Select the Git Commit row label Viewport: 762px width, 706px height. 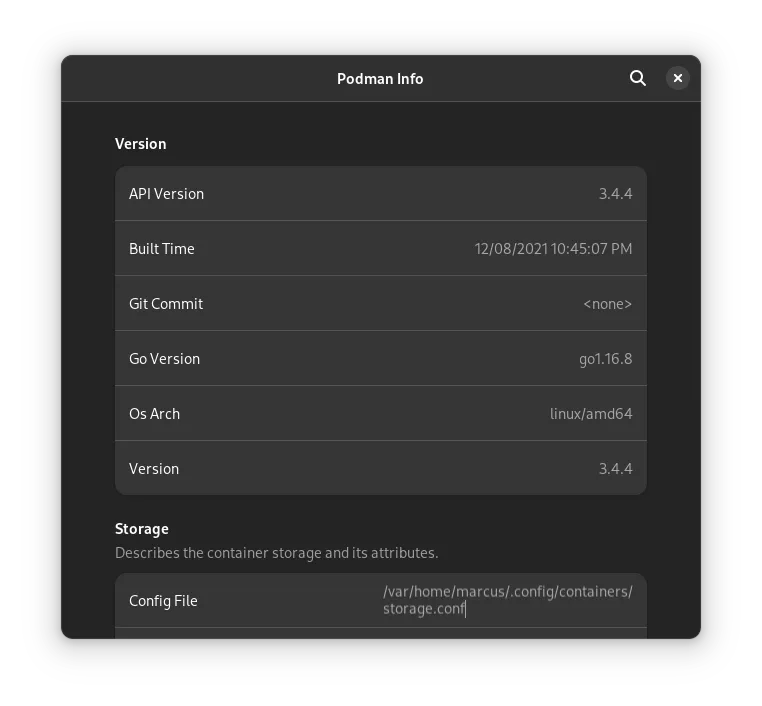coord(166,304)
